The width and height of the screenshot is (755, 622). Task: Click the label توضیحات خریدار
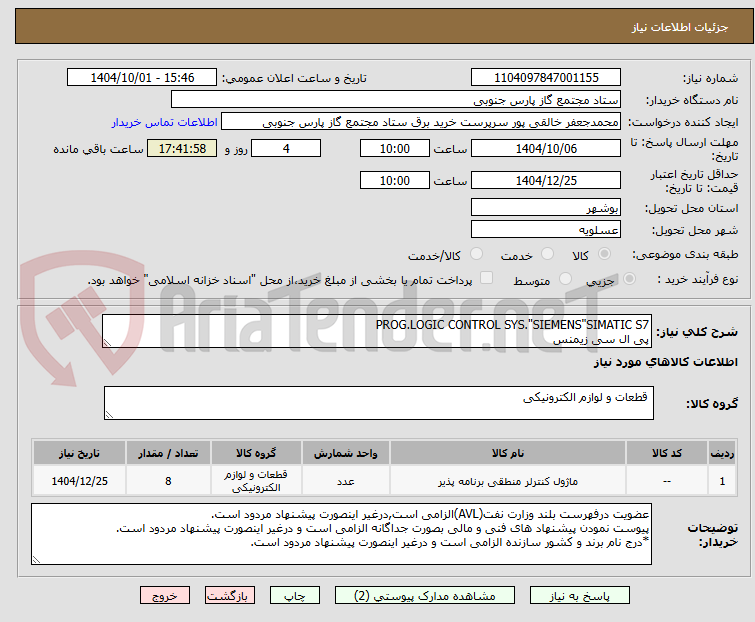pos(713,535)
